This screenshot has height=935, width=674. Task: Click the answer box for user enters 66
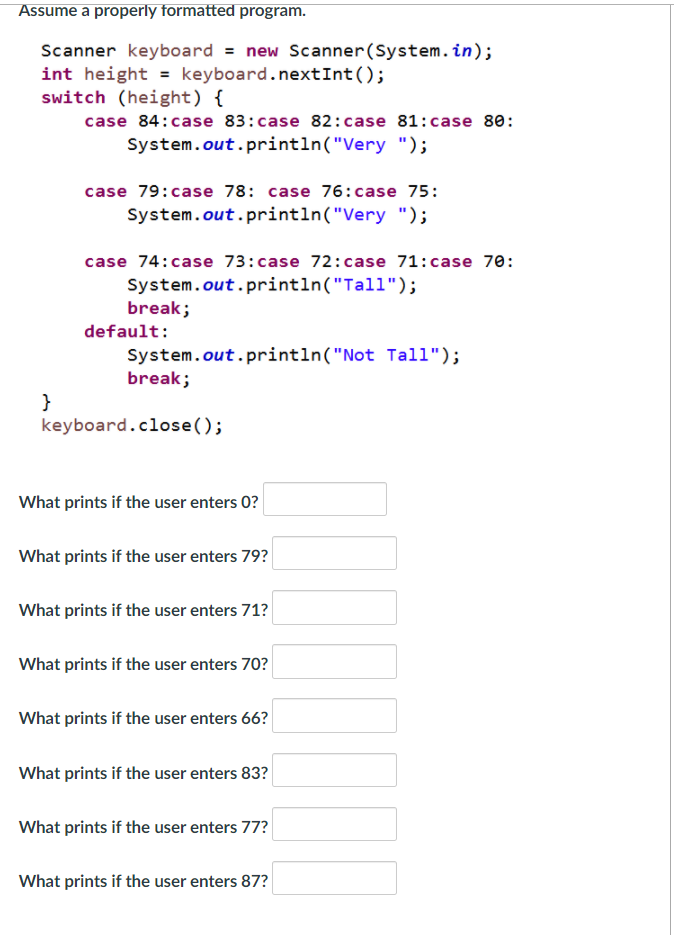334,715
